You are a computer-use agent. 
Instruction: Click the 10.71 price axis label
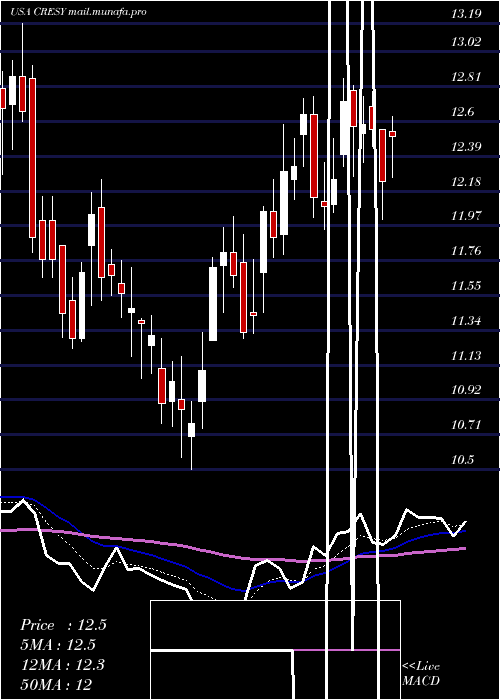tap(466, 425)
